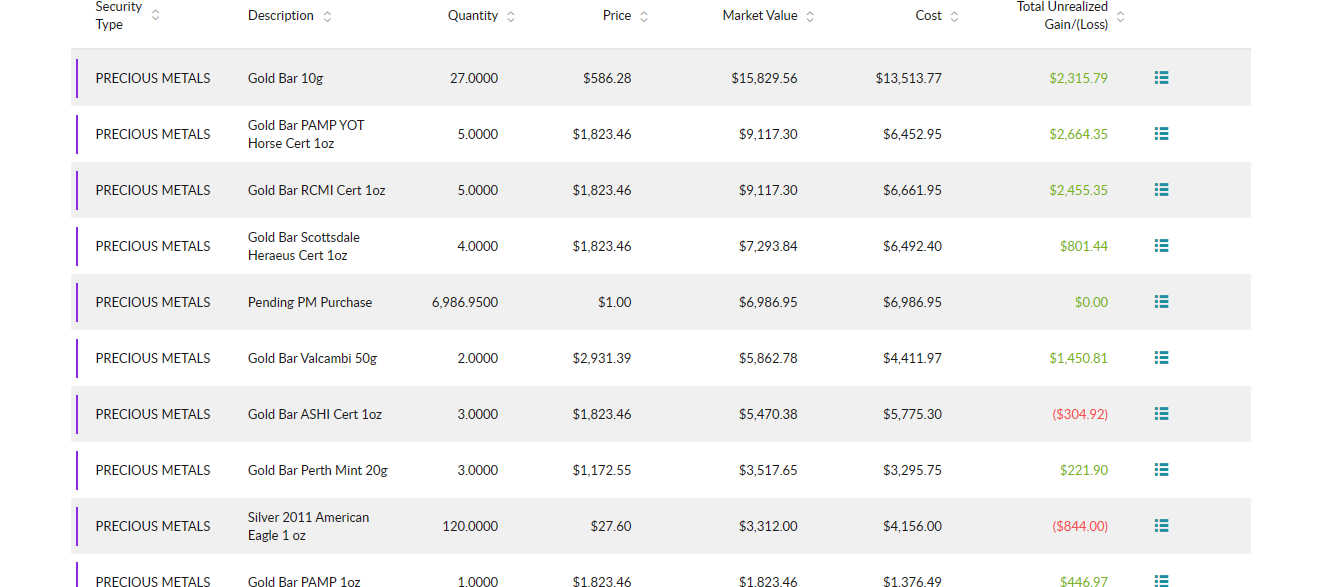
Task: Sort by Security Type column arrows
Action: click(155, 16)
